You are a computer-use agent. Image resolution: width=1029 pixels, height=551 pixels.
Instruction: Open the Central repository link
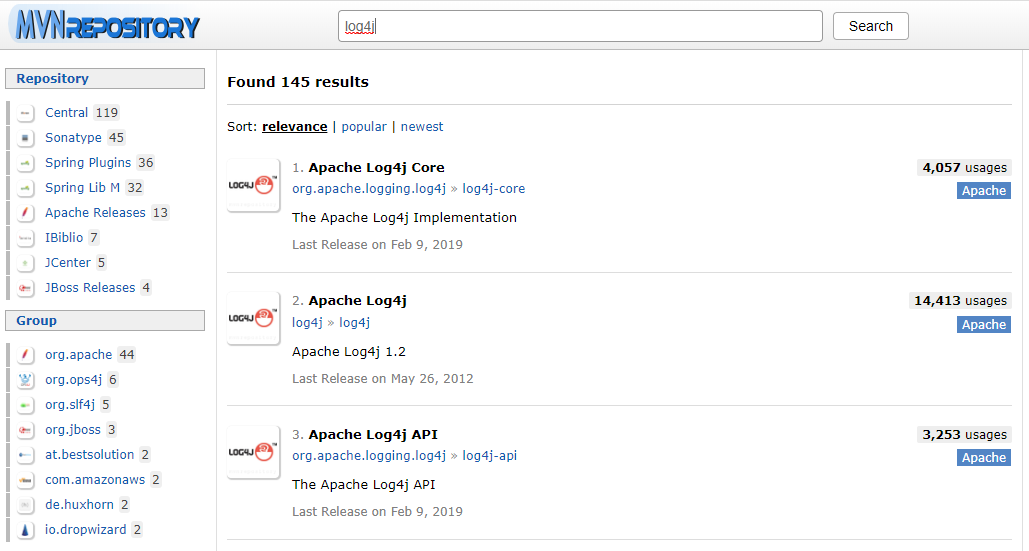click(x=66, y=113)
